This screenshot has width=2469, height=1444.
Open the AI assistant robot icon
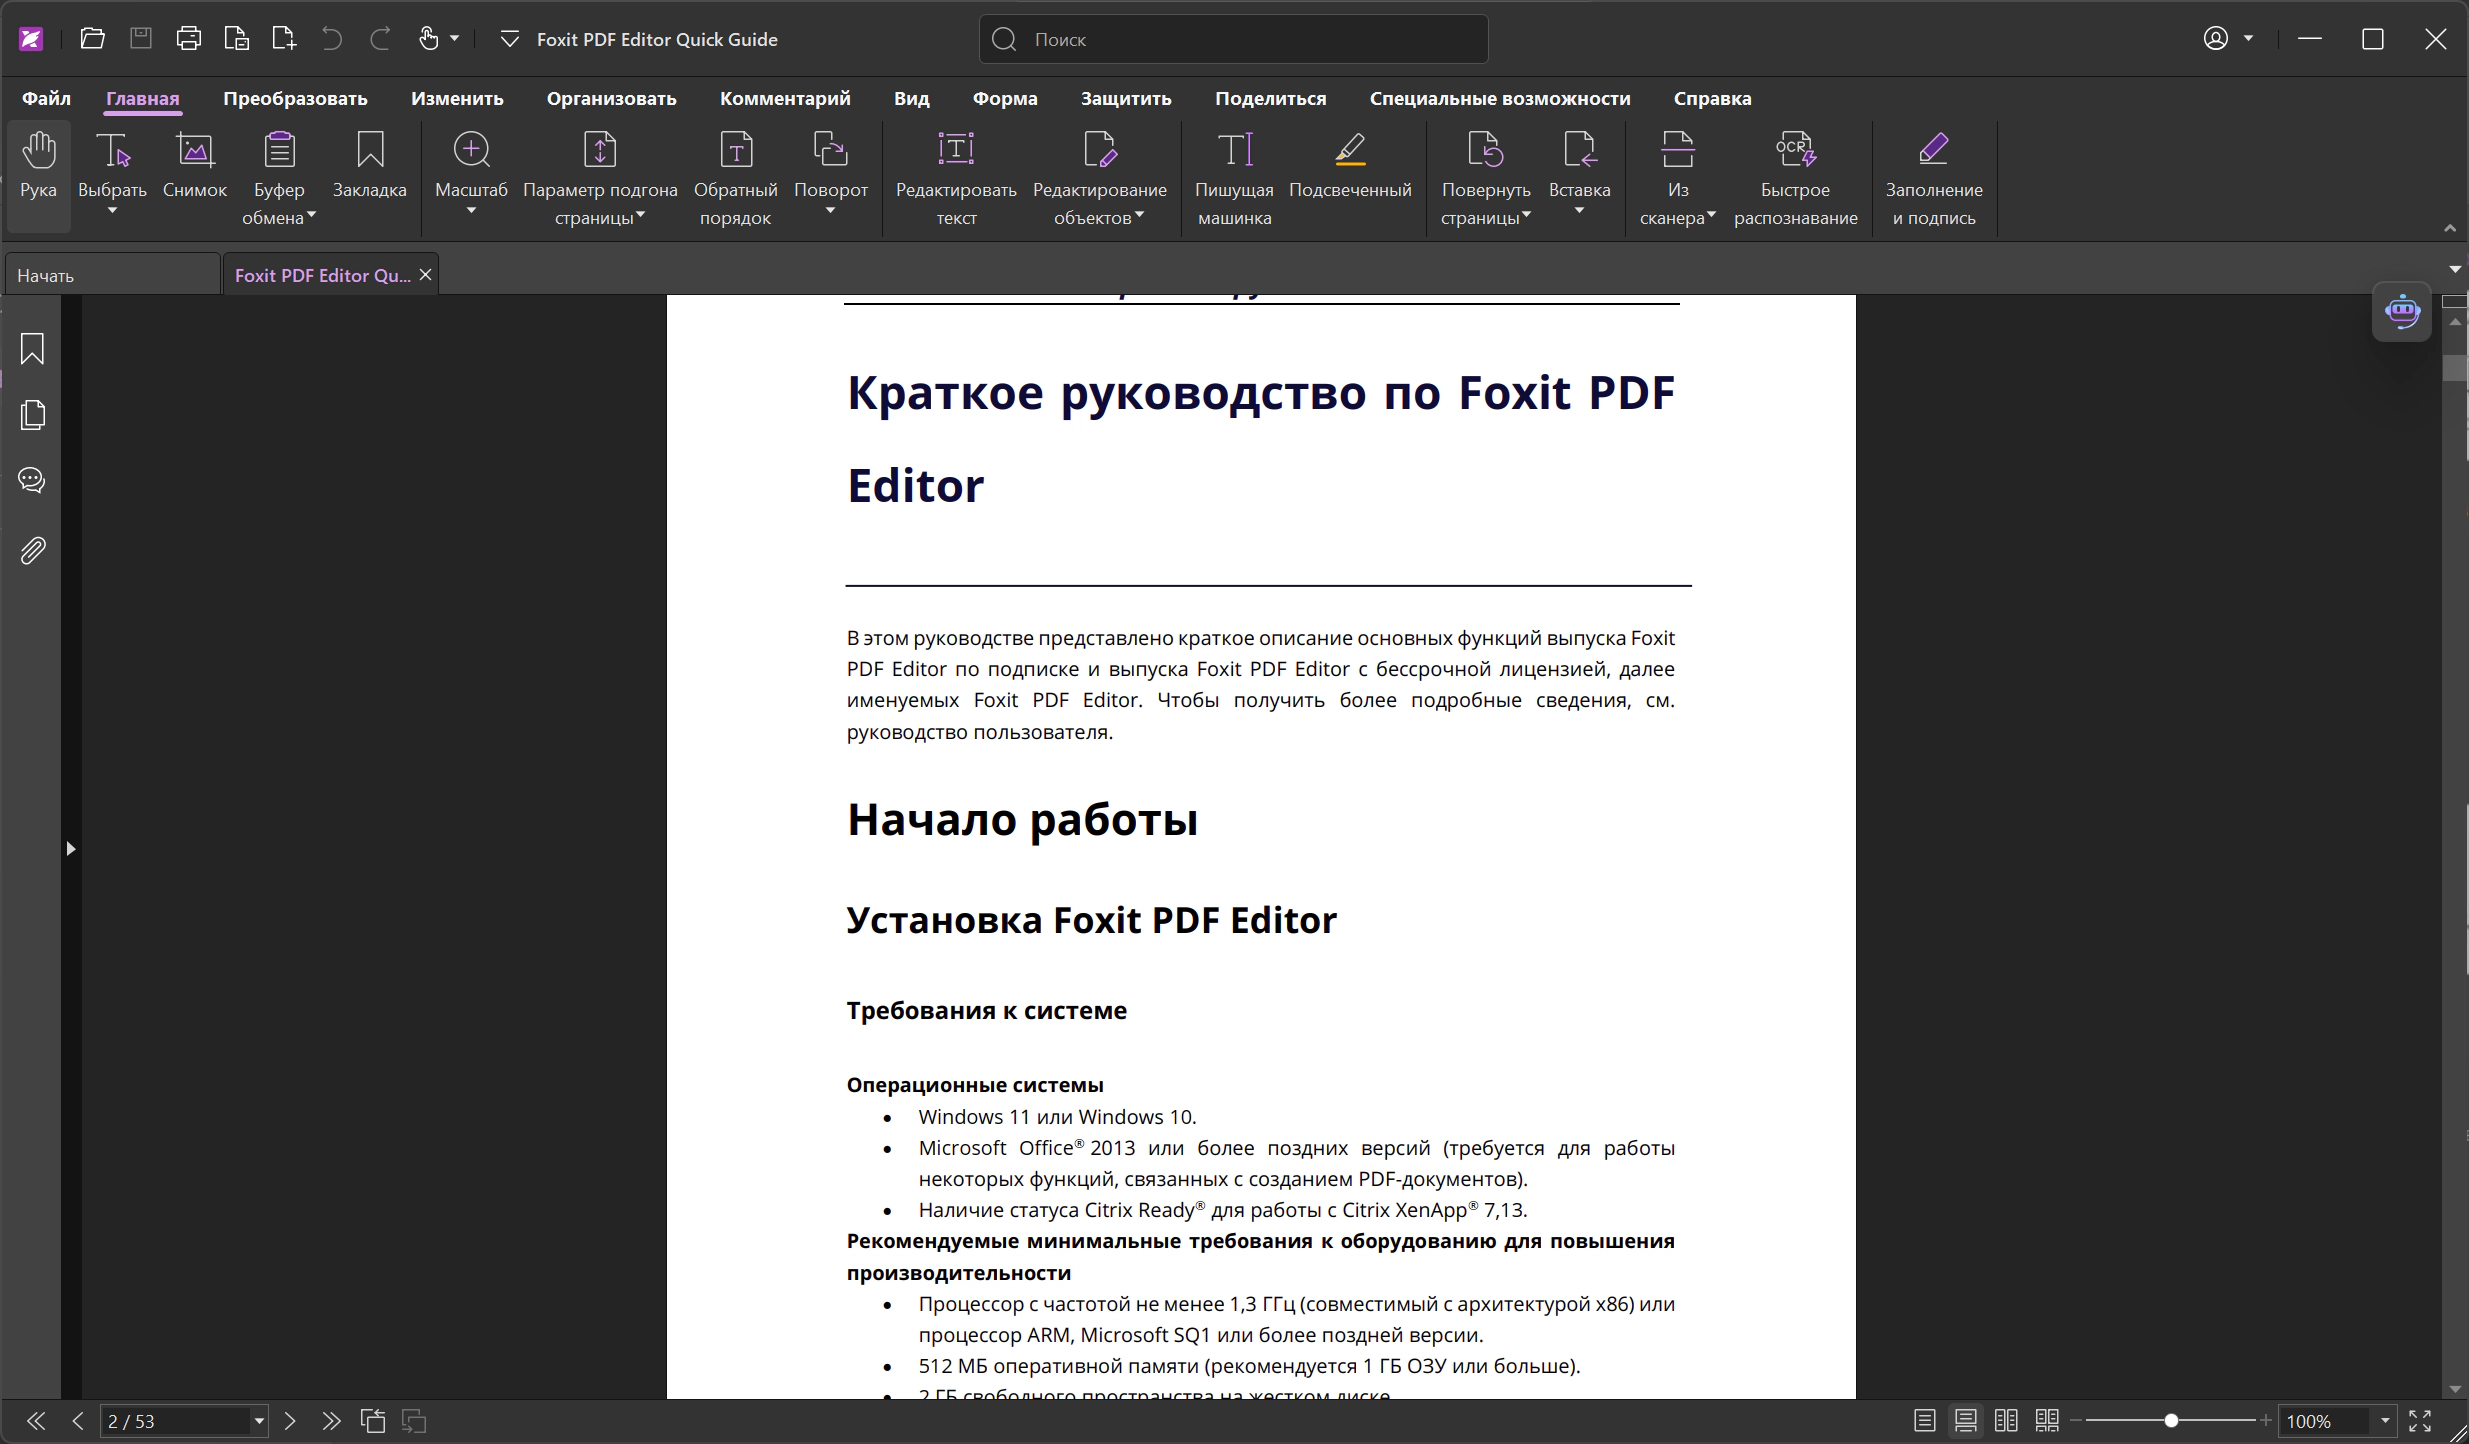pyautogui.click(x=2402, y=312)
